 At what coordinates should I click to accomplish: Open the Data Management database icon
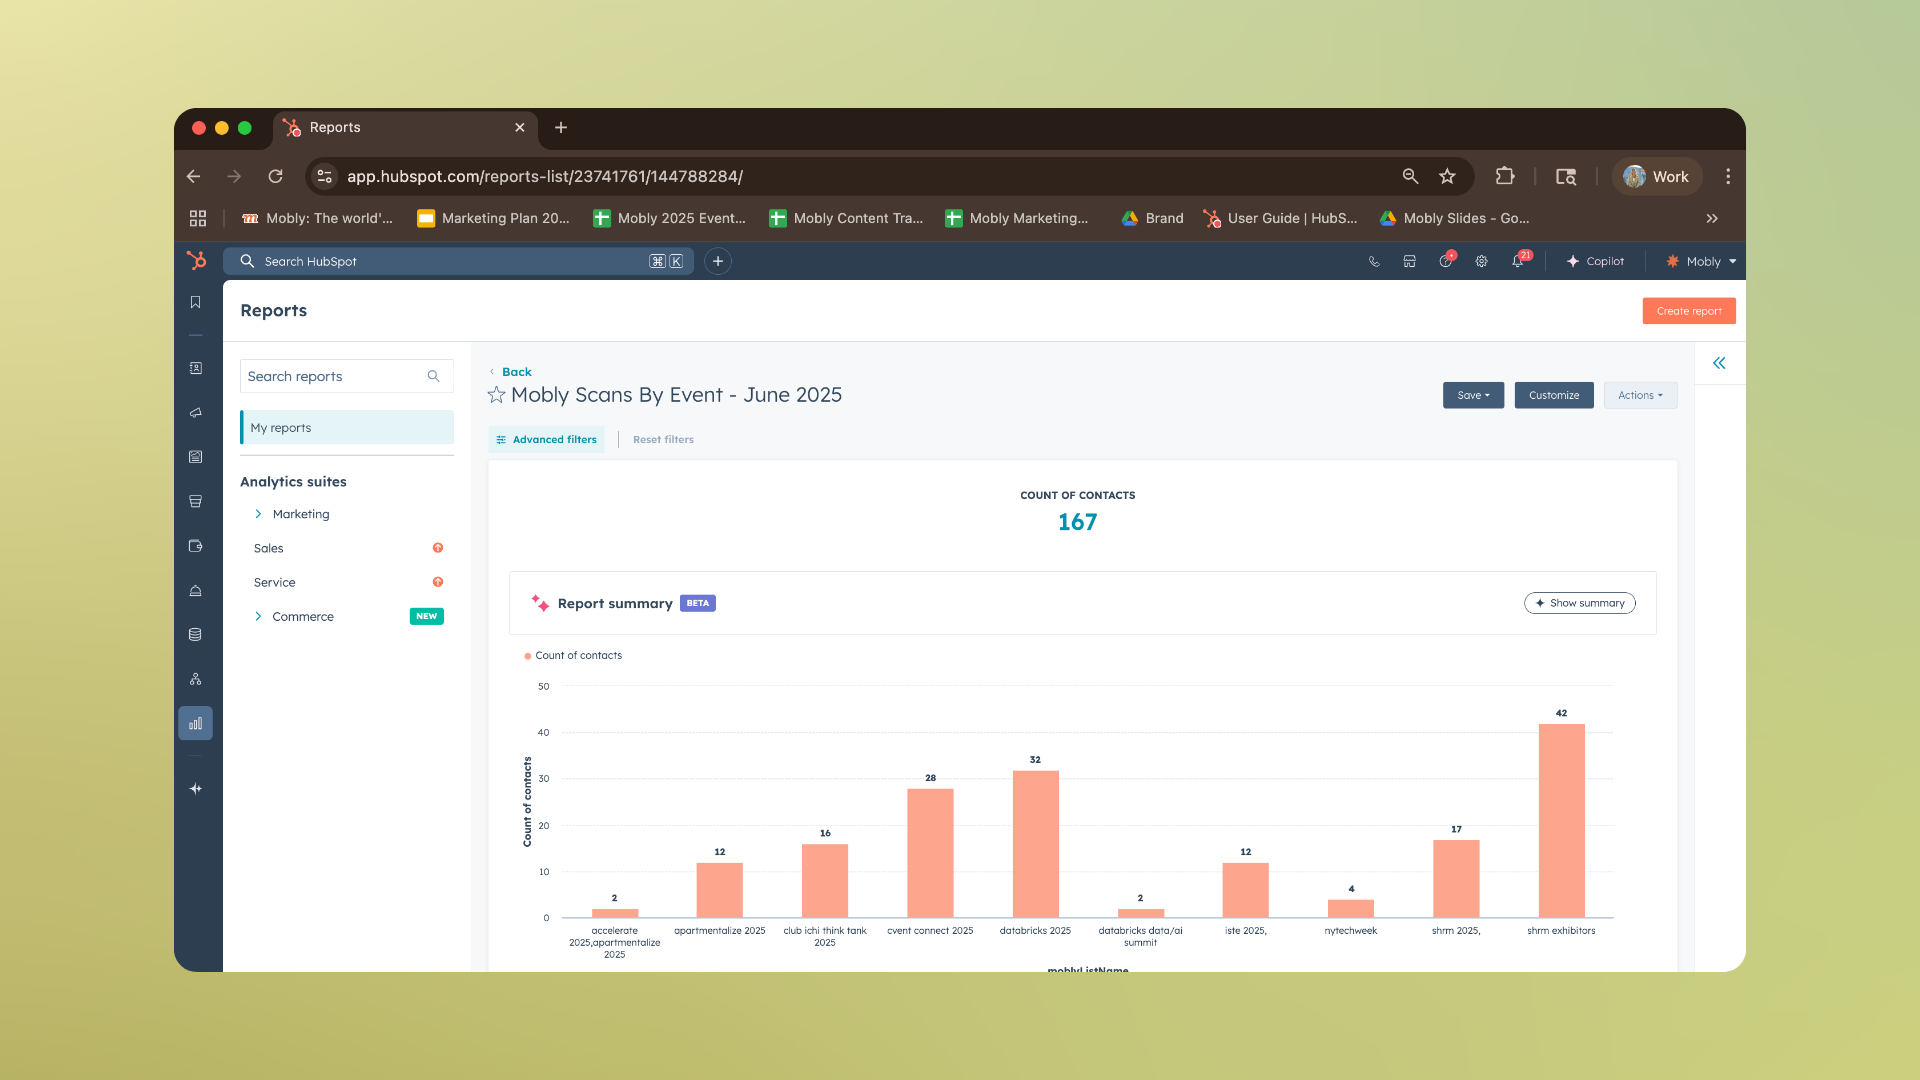click(196, 634)
